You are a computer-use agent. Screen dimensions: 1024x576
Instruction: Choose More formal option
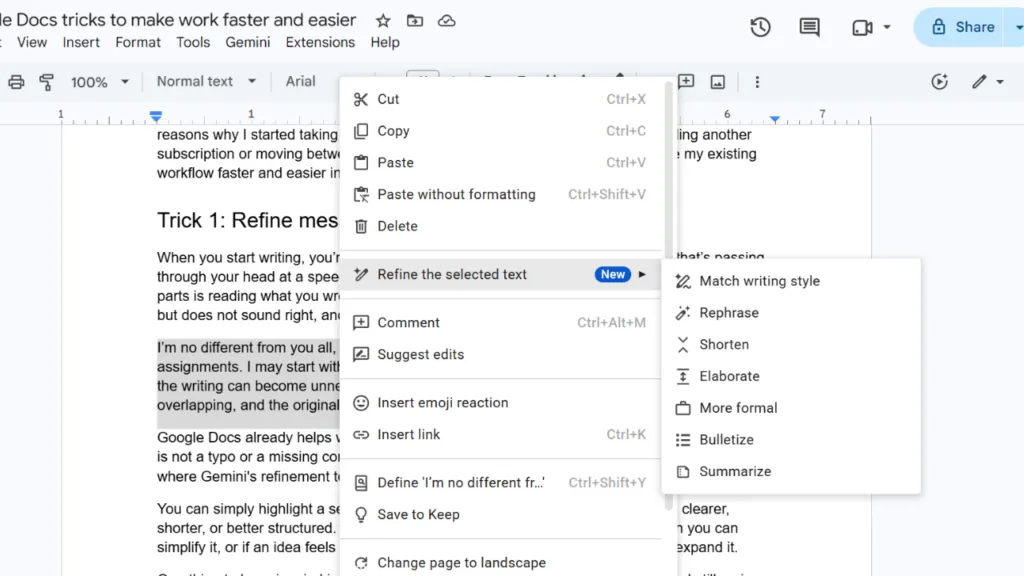pyautogui.click(x=791, y=408)
